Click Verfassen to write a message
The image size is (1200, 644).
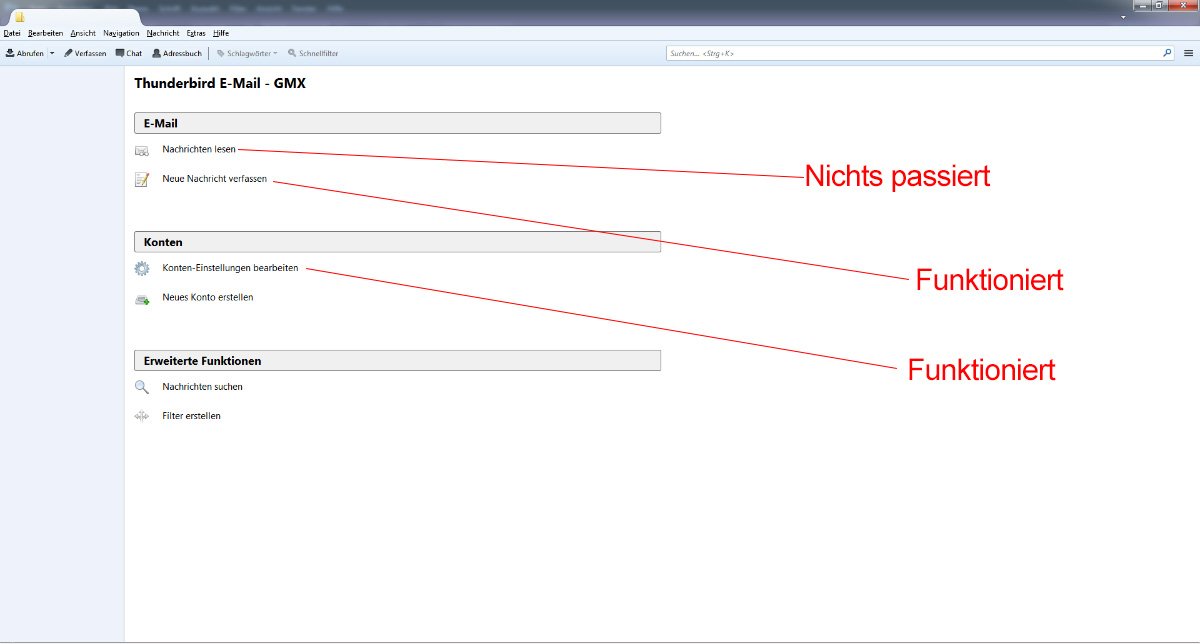85,53
